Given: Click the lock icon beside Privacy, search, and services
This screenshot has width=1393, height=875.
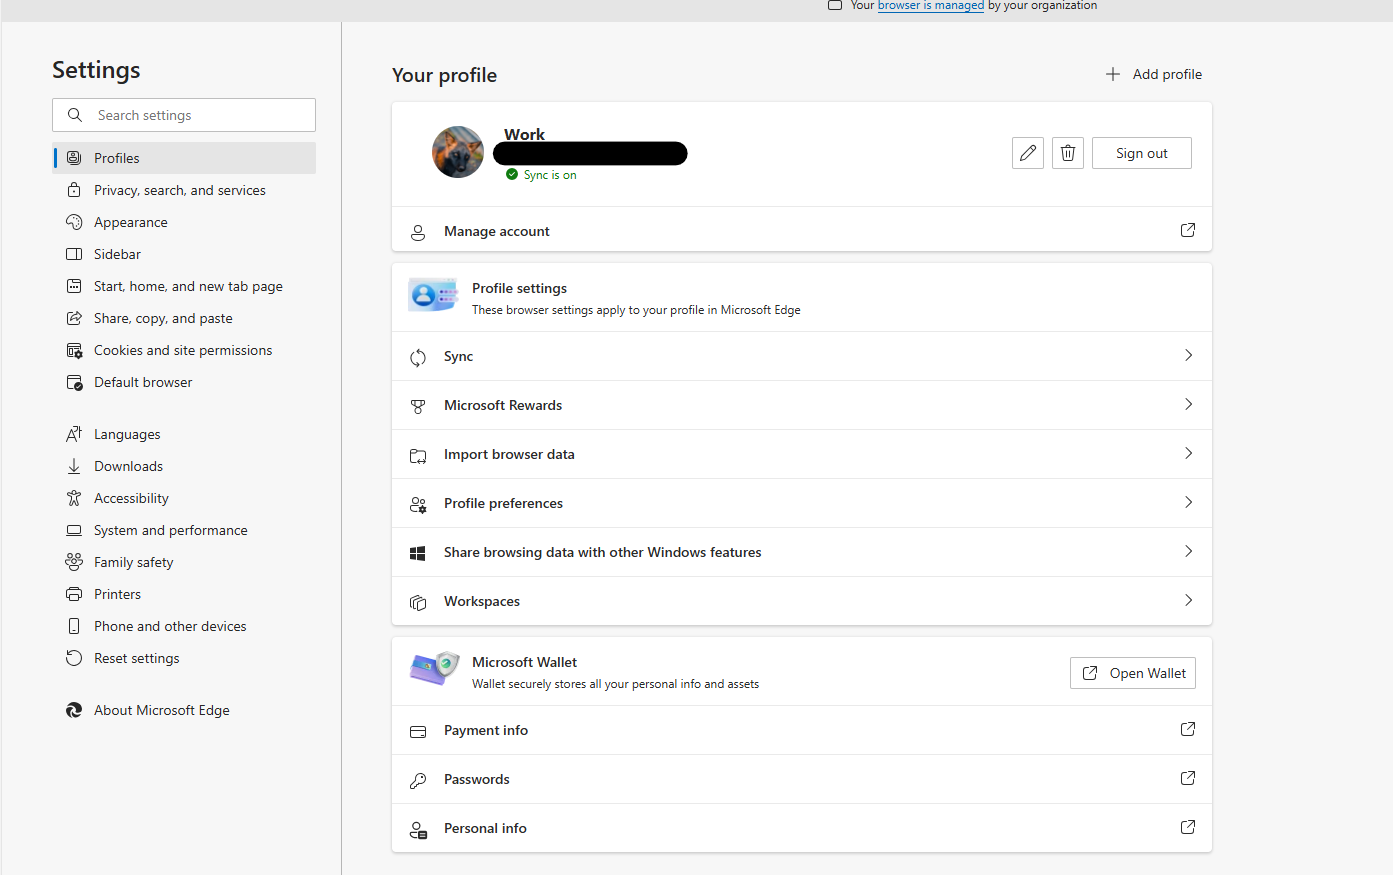Looking at the screenshot, I should [74, 190].
